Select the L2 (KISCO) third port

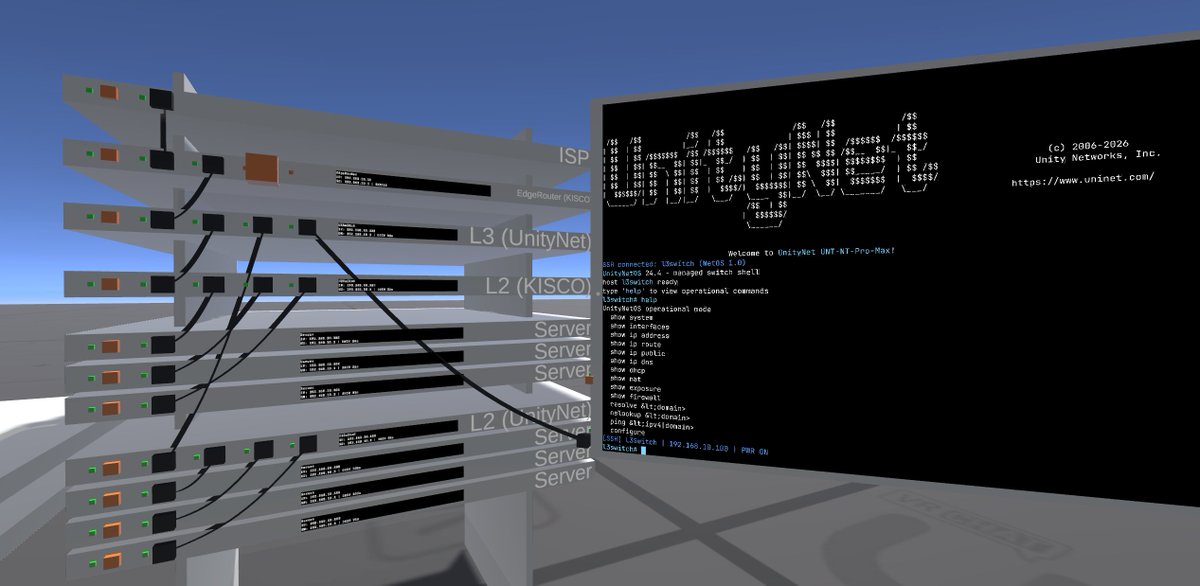[263, 285]
